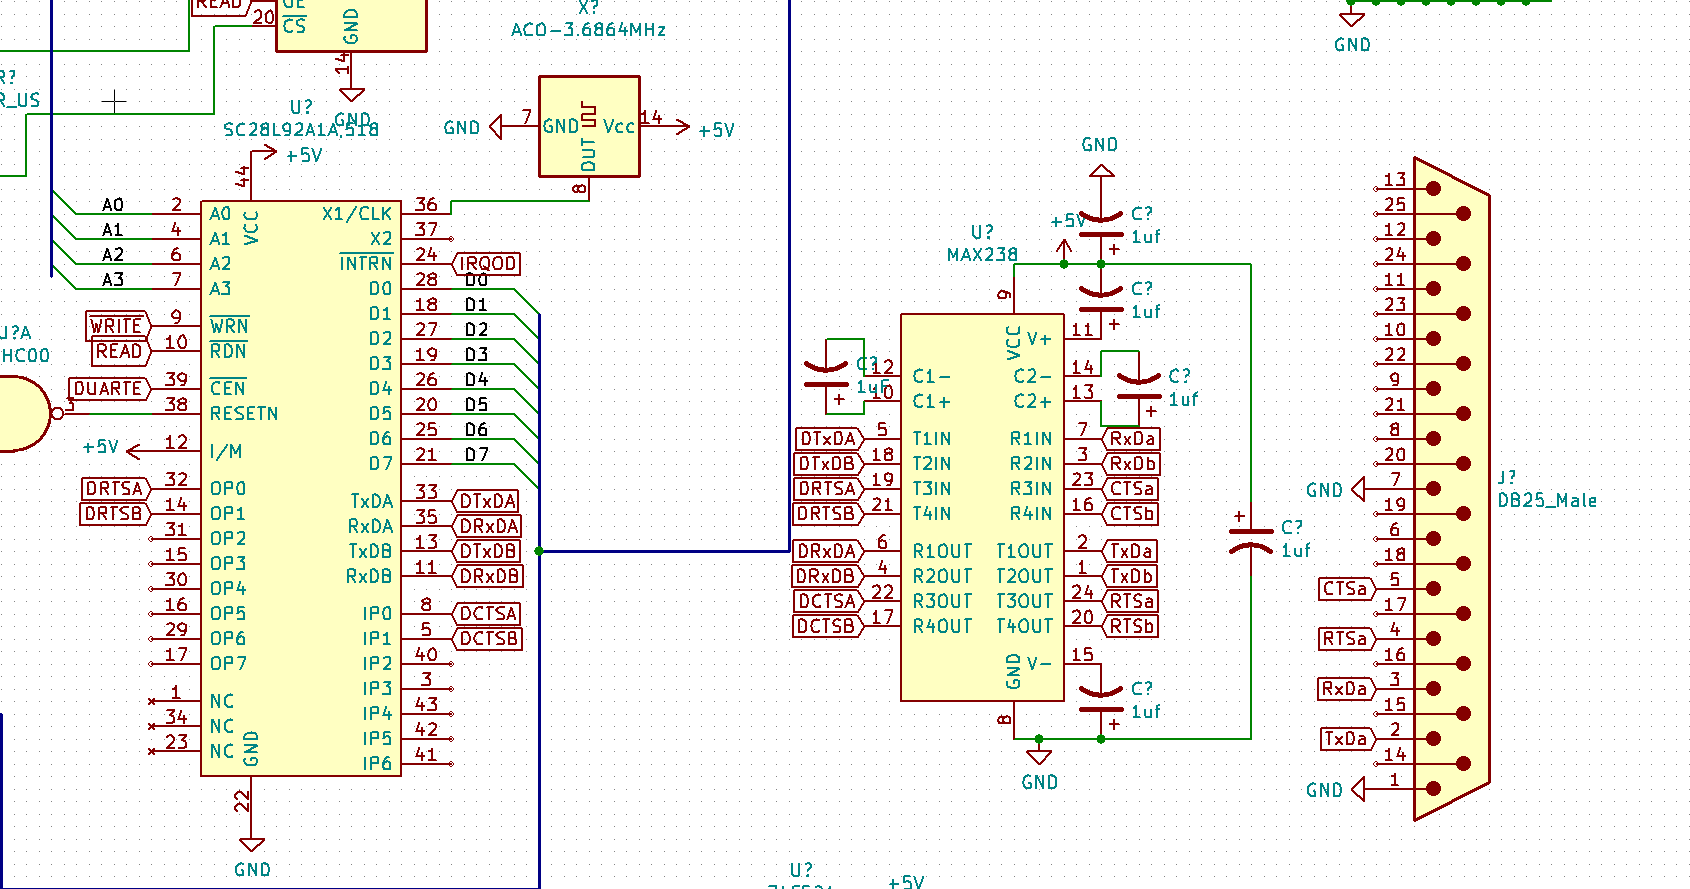Click the IRQOD label on INTRN pin

487,264
